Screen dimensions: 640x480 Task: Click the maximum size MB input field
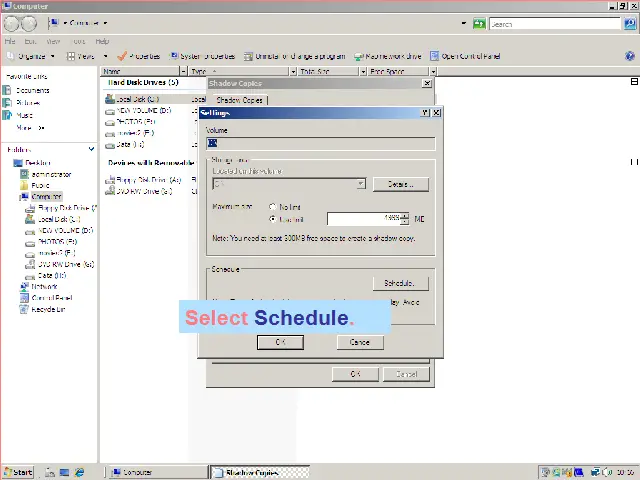click(x=364, y=219)
